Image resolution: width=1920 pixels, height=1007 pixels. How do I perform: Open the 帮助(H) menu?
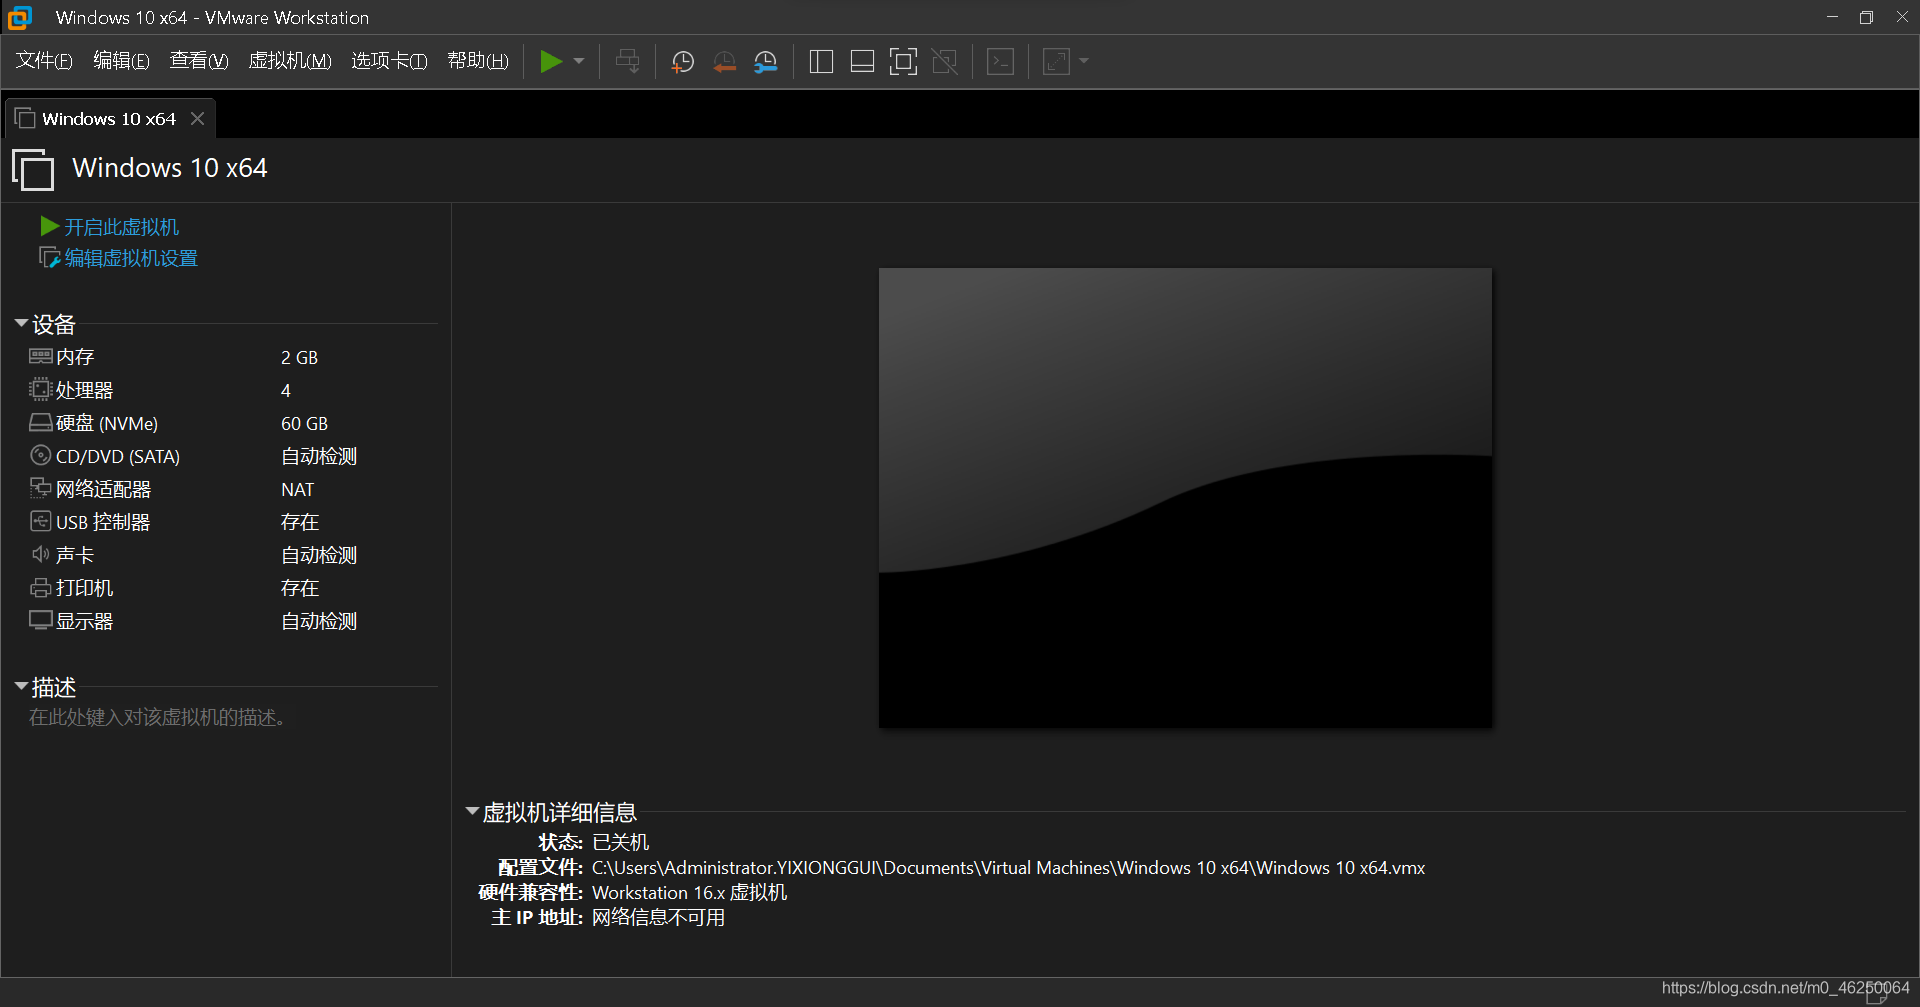point(478,61)
